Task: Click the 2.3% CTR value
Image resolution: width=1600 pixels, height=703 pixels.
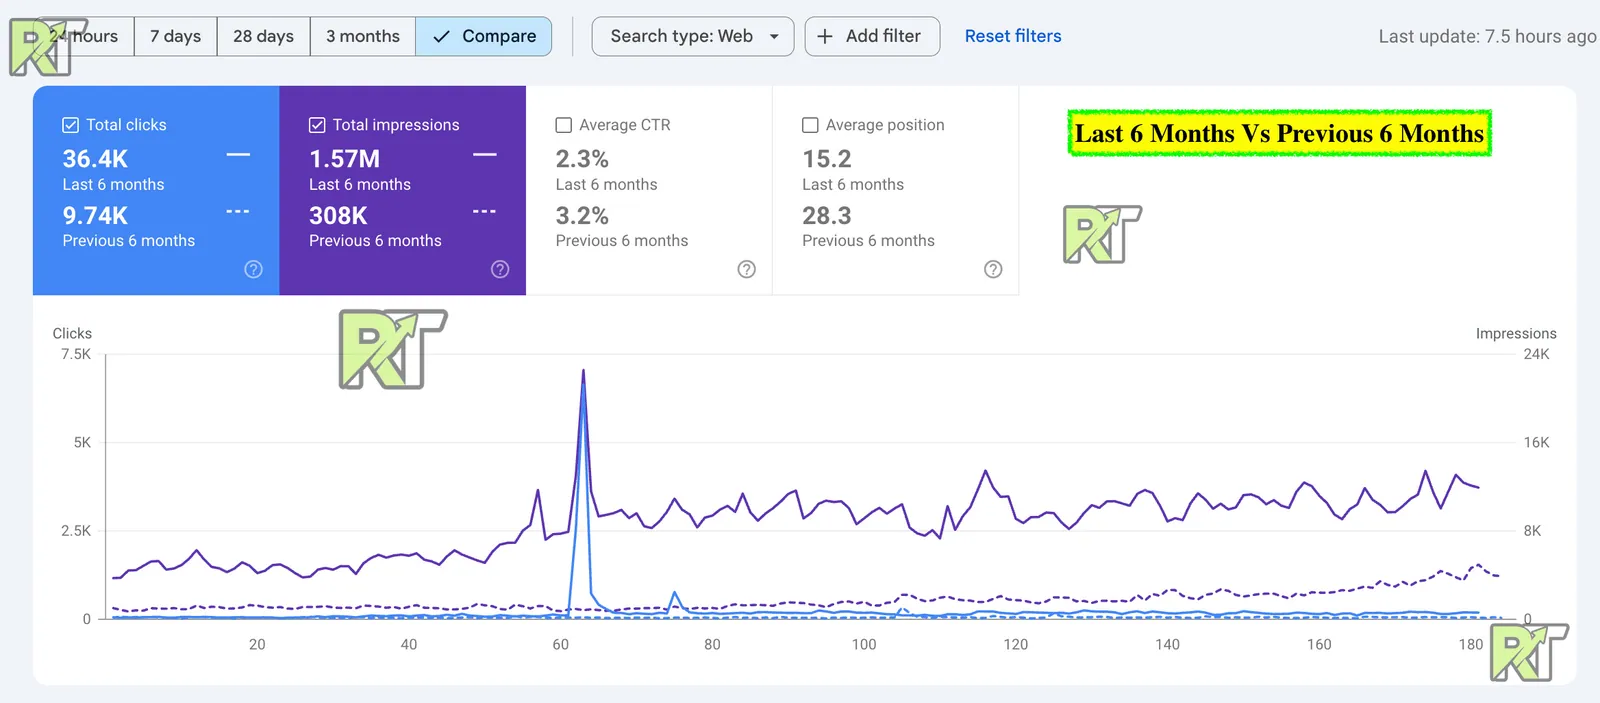Action: (x=582, y=159)
